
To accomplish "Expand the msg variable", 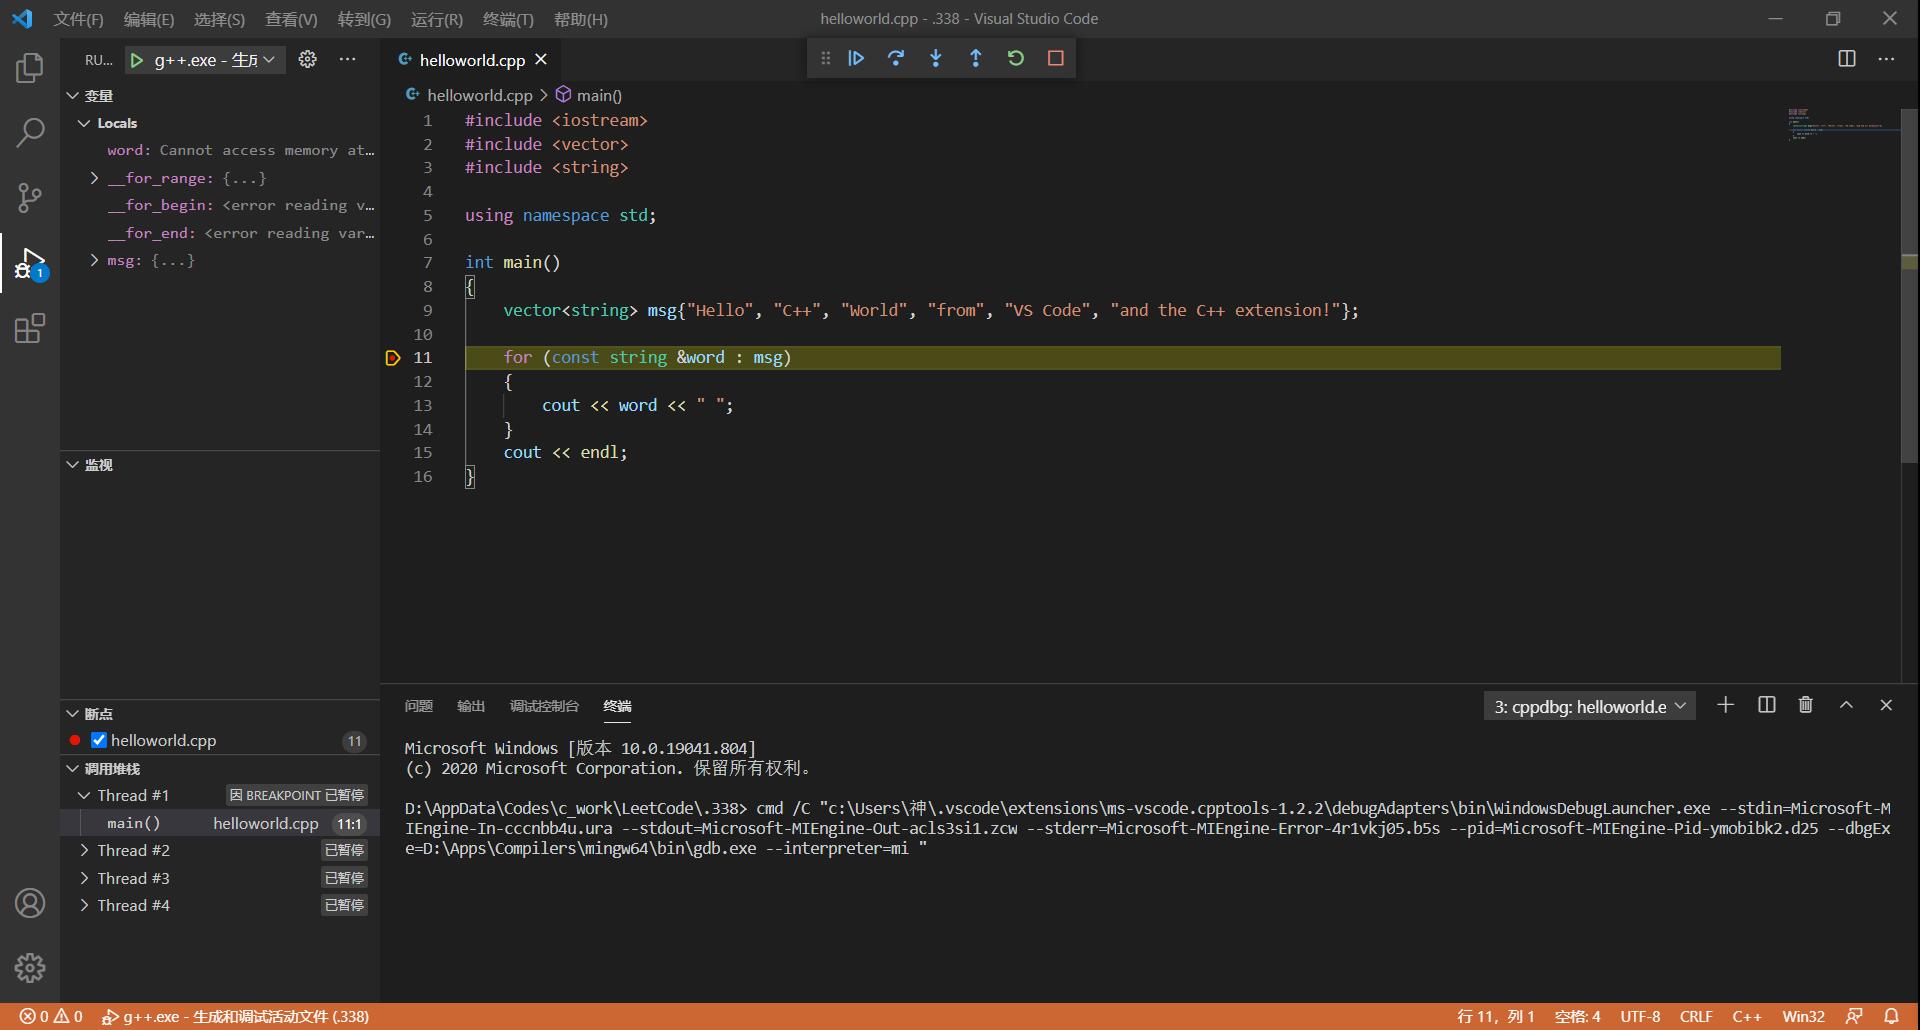I will tap(94, 260).
